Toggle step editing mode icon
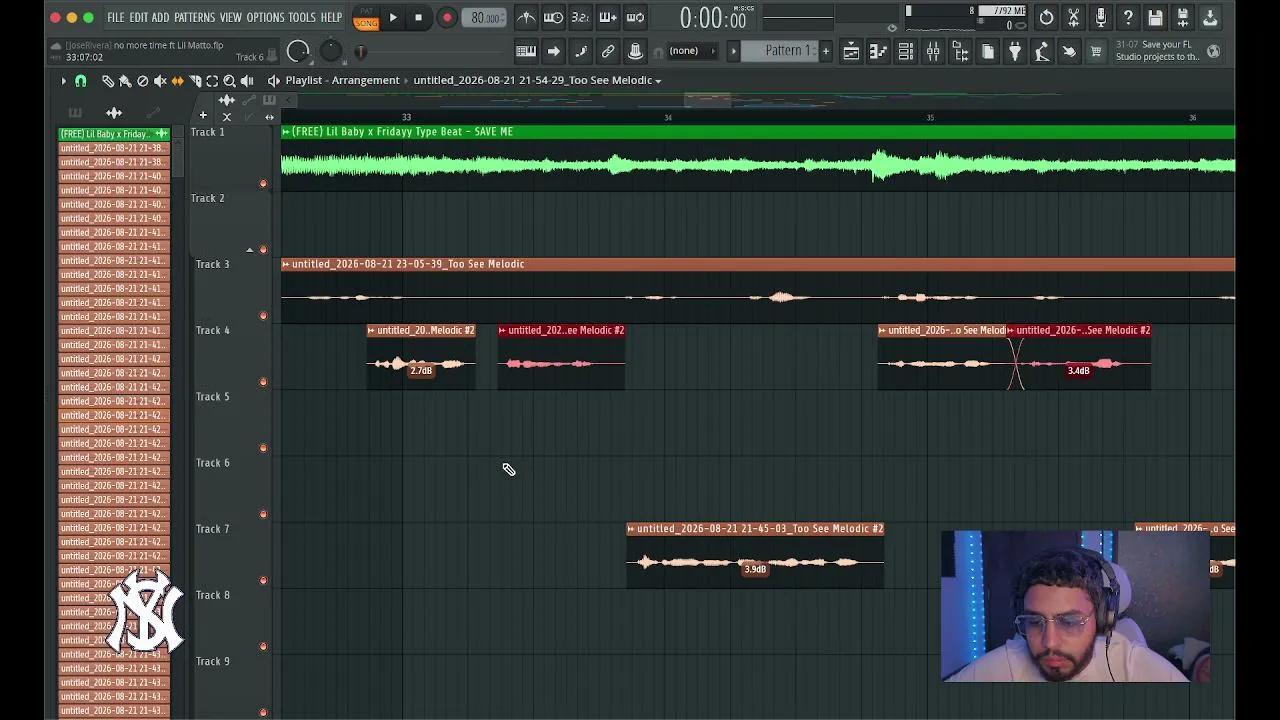The image size is (1280, 720). click(581, 51)
